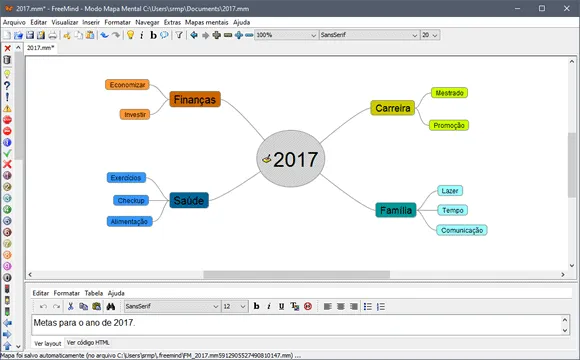Toggle bulleted list in note editor
The width and height of the screenshot is (580, 360).
368,306
